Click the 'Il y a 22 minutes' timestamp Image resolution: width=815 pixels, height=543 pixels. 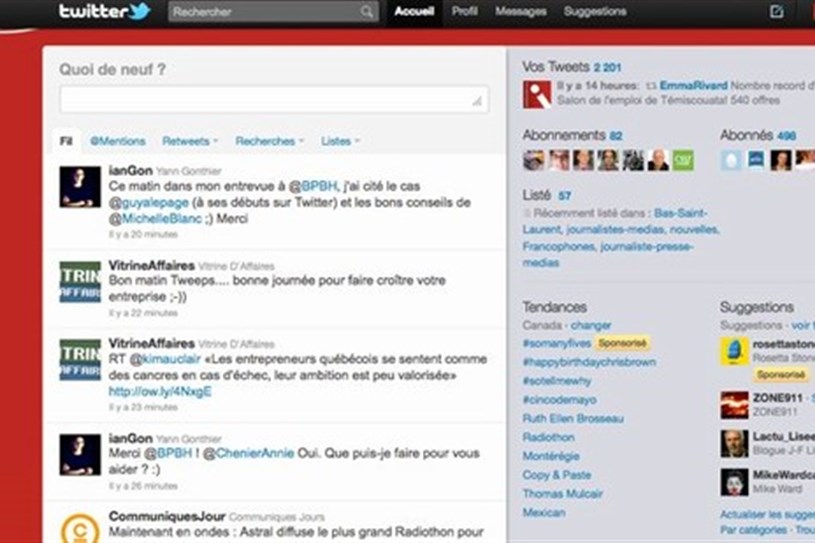143,313
